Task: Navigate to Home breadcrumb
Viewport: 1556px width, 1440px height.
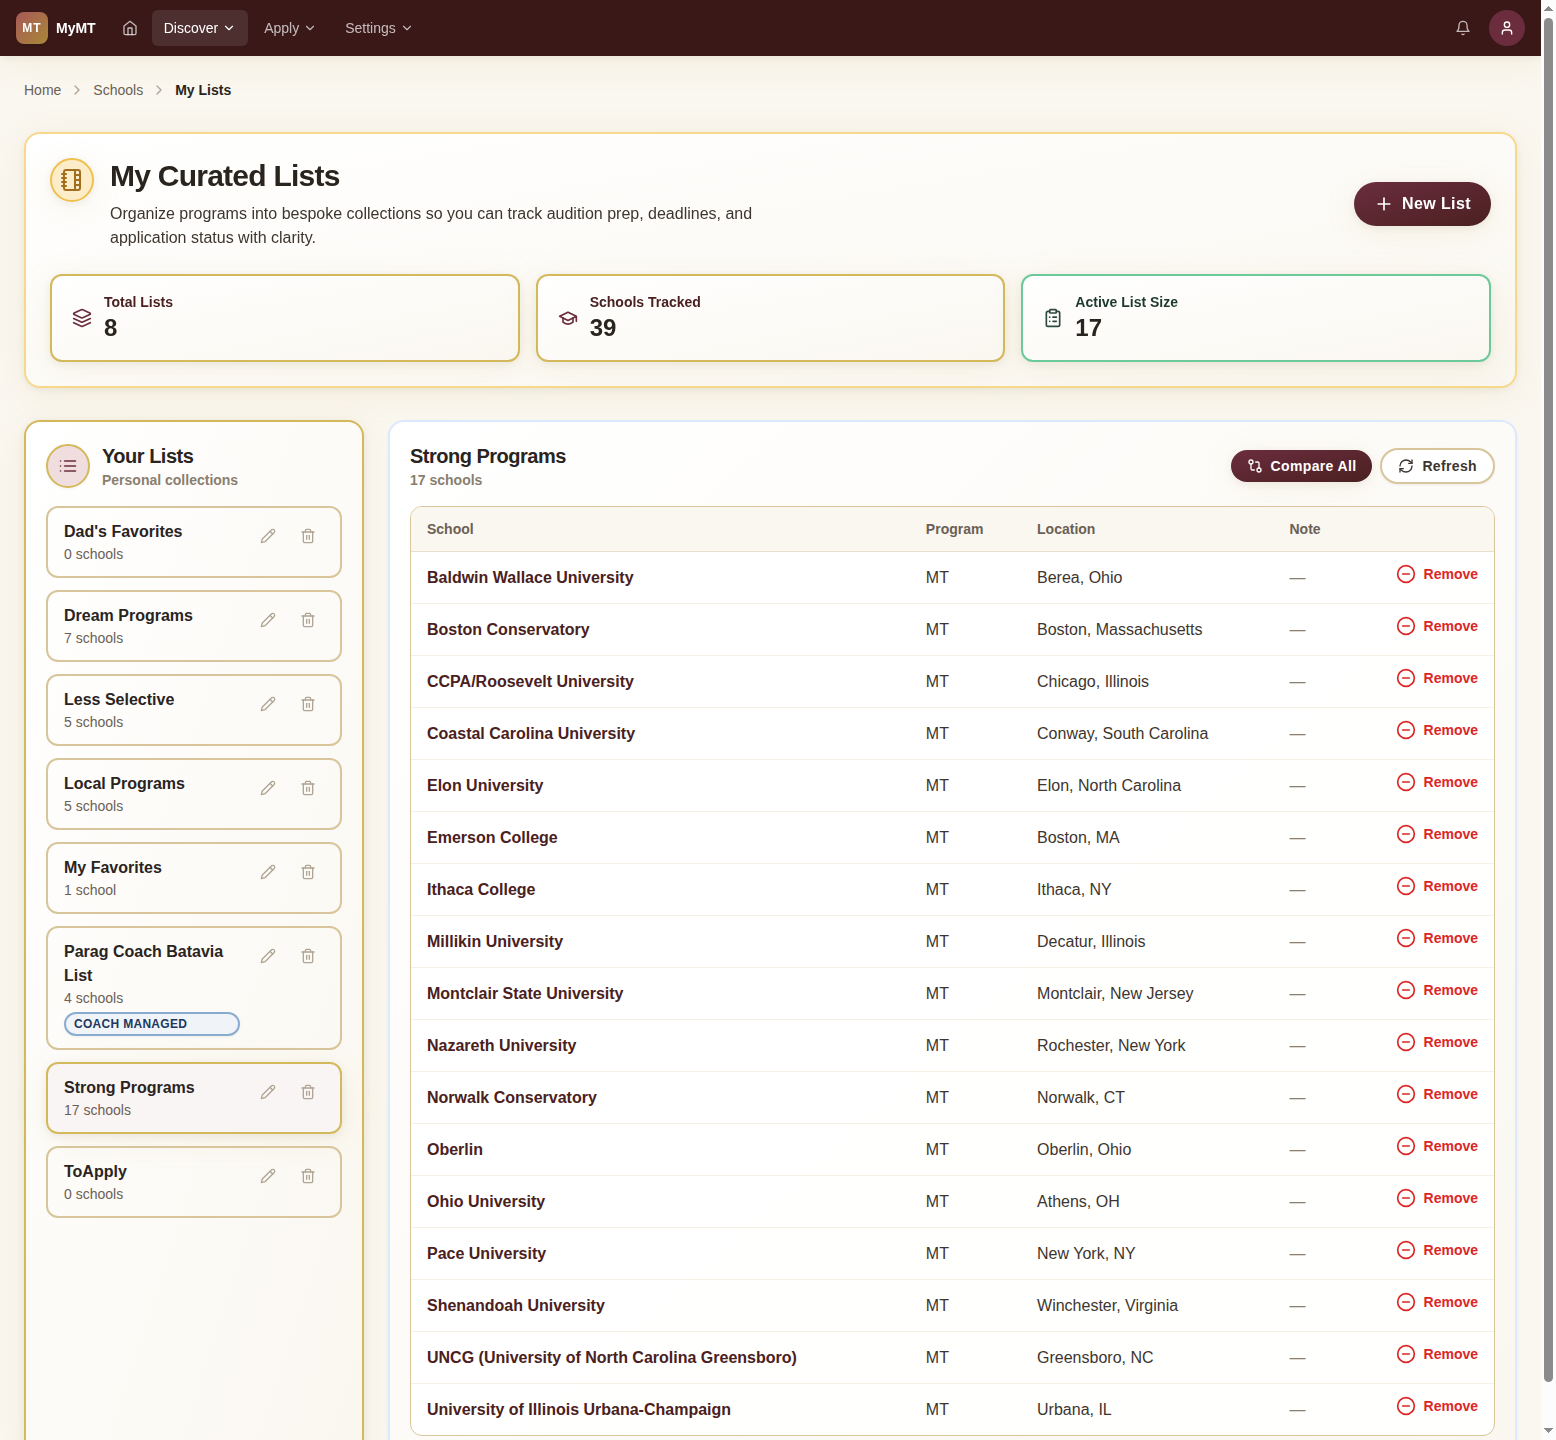Action: point(42,90)
